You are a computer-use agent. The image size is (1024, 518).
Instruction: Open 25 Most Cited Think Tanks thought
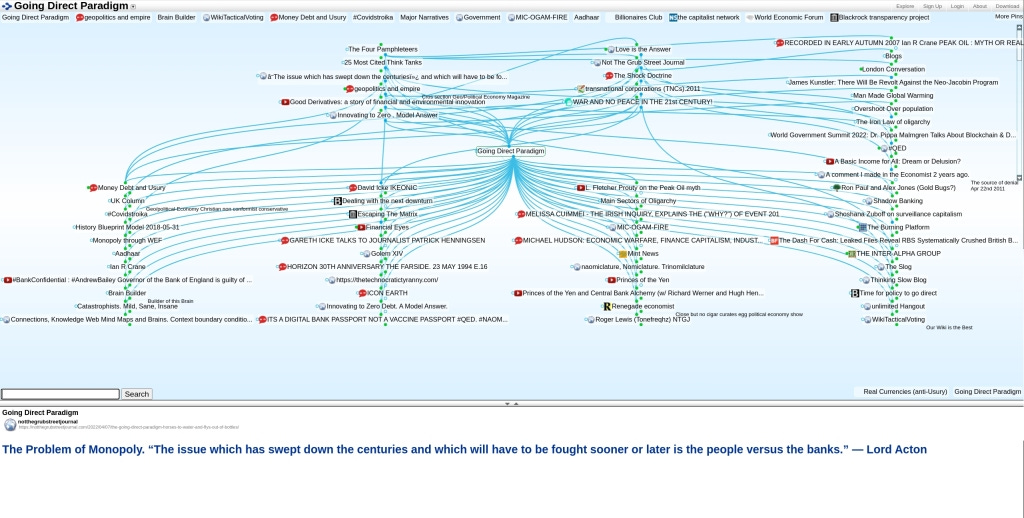383,63
